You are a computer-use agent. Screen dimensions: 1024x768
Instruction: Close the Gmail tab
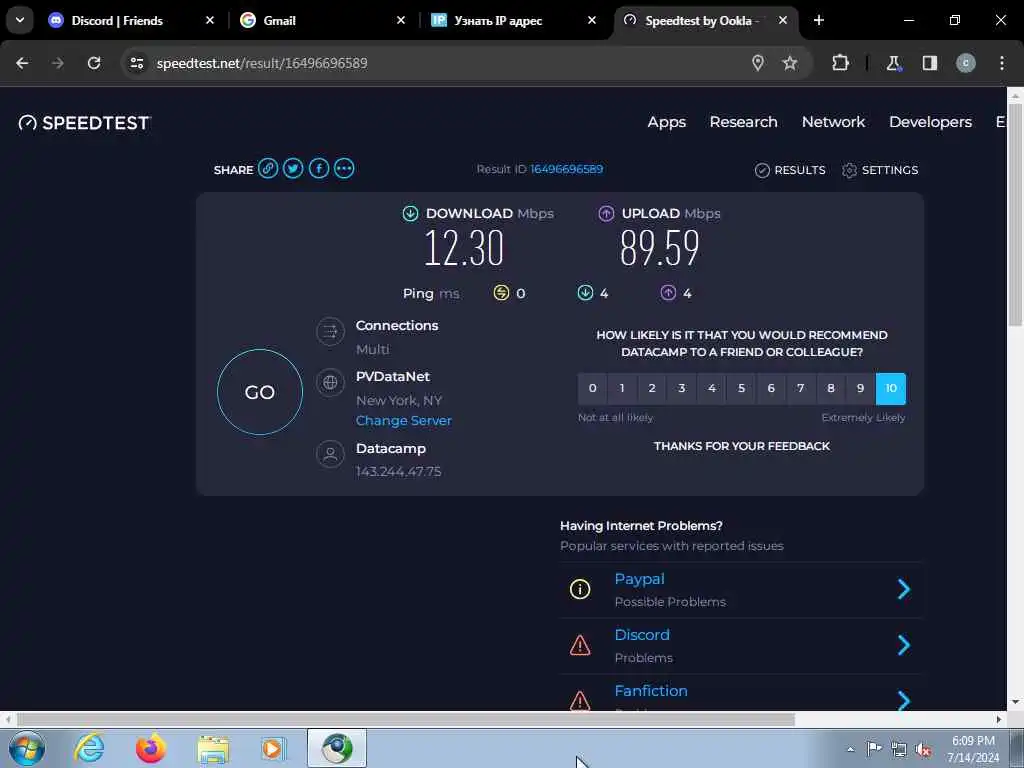click(x=401, y=20)
